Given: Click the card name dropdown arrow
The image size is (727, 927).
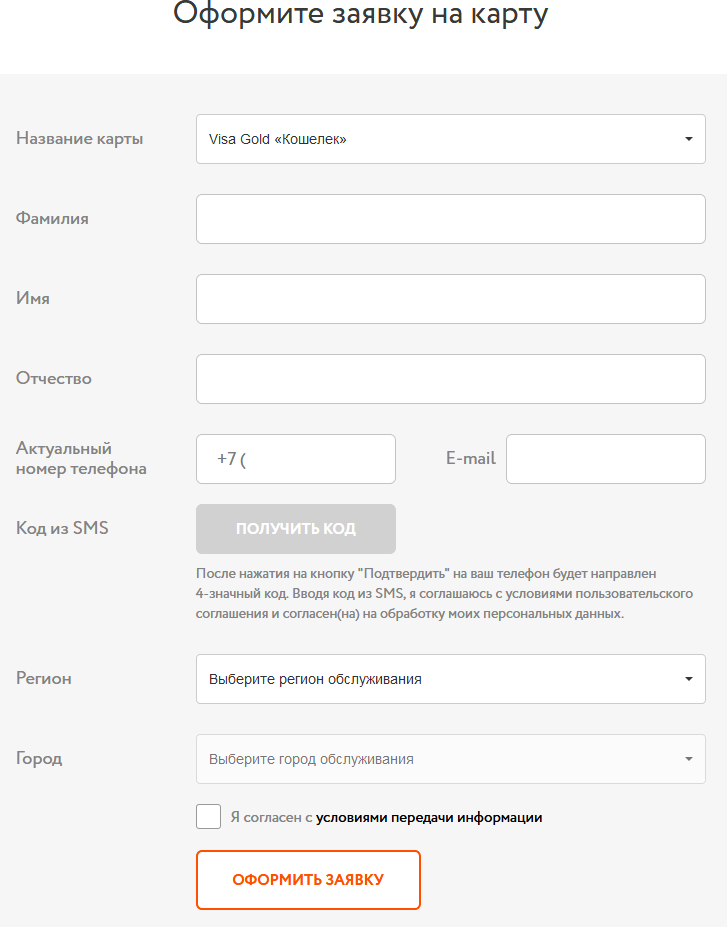Looking at the screenshot, I should (x=688, y=139).
